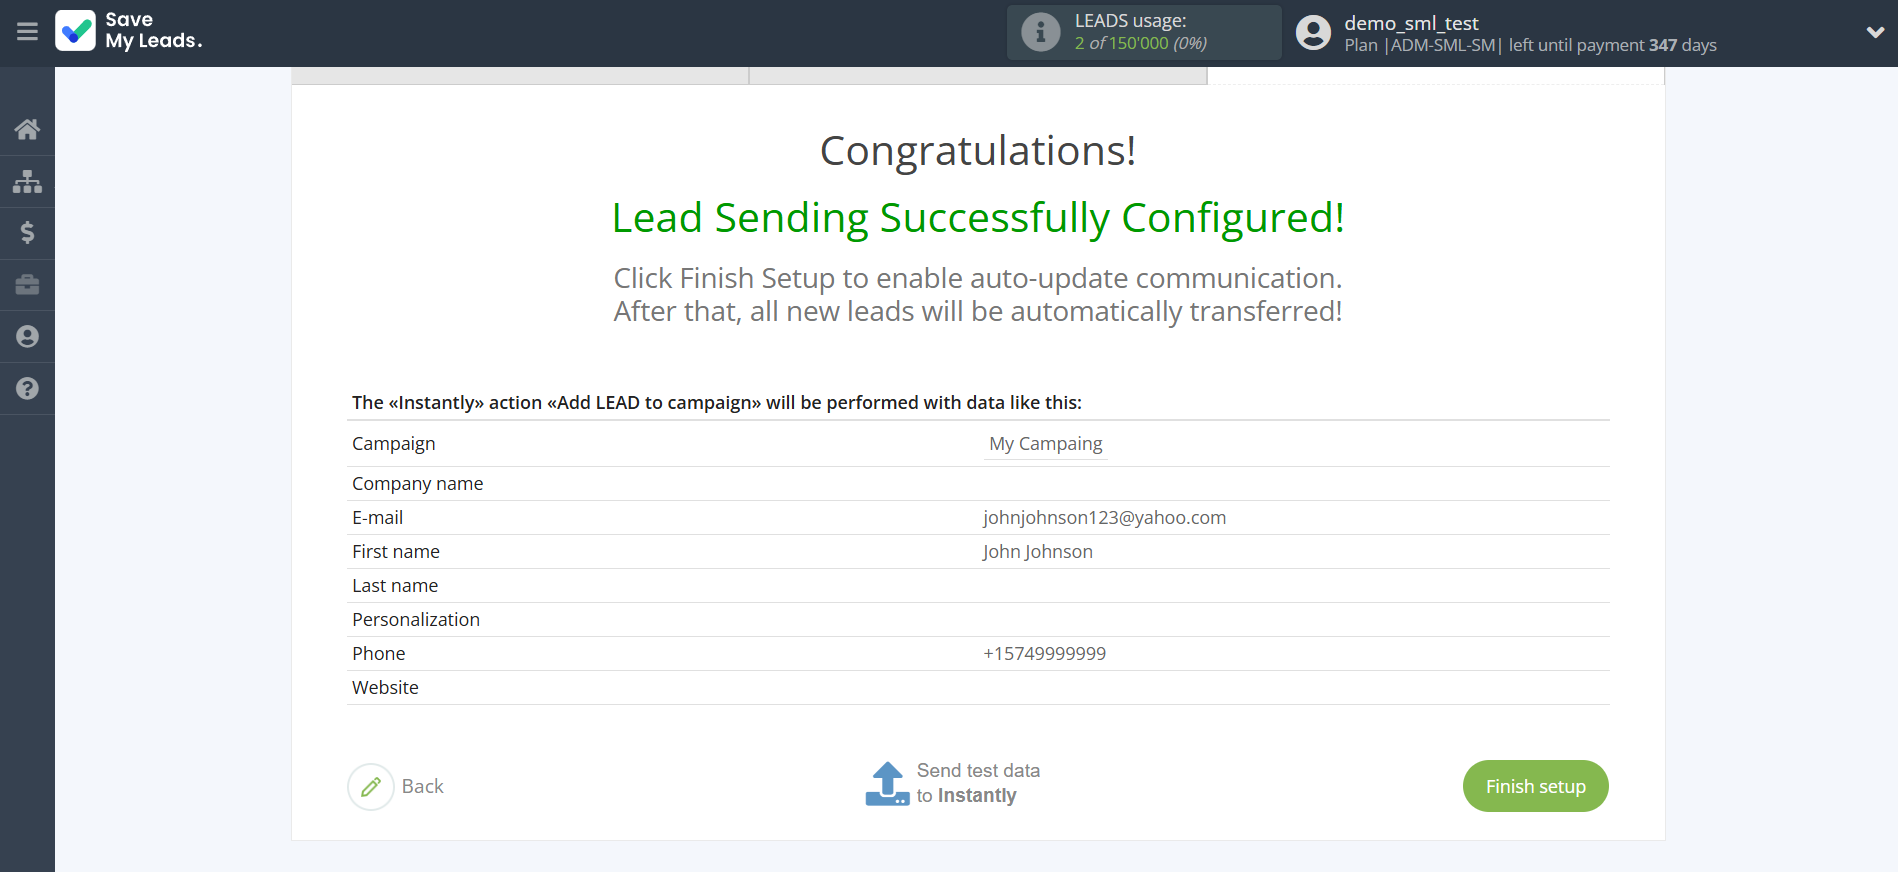This screenshot has width=1898, height=872.
Task: Go to Home via sidebar icon
Action: (x=27, y=129)
